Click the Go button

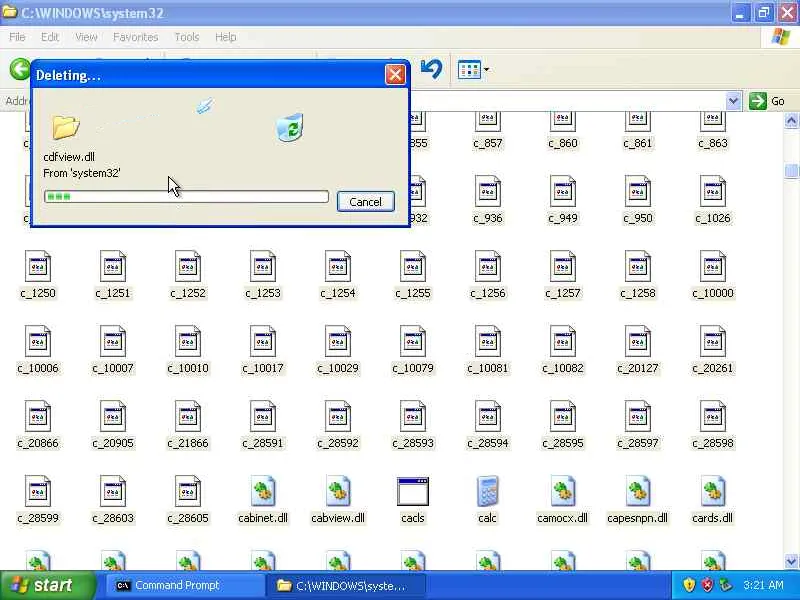pyautogui.click(x=767, y=101)
